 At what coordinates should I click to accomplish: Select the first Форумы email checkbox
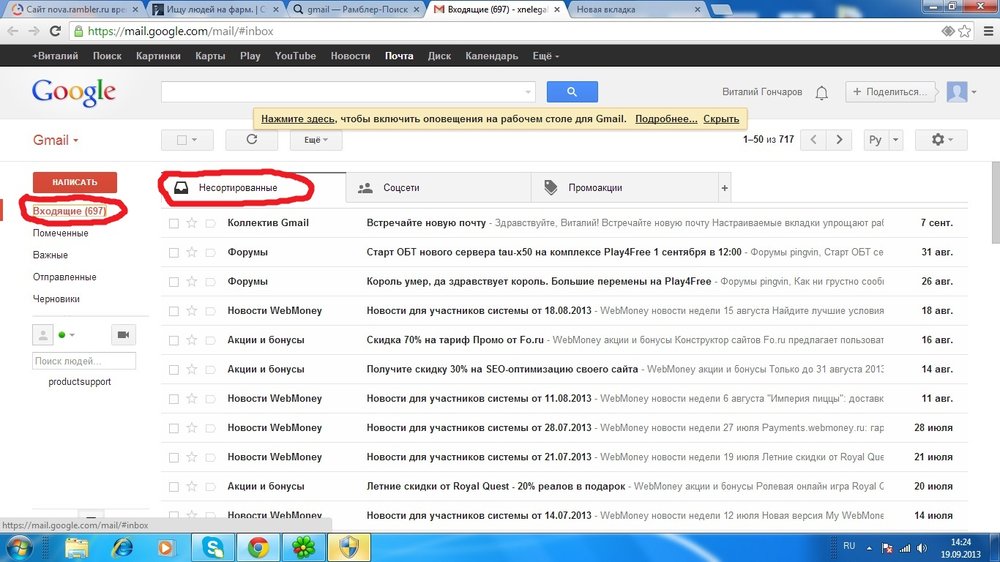(x=174, y=252)
